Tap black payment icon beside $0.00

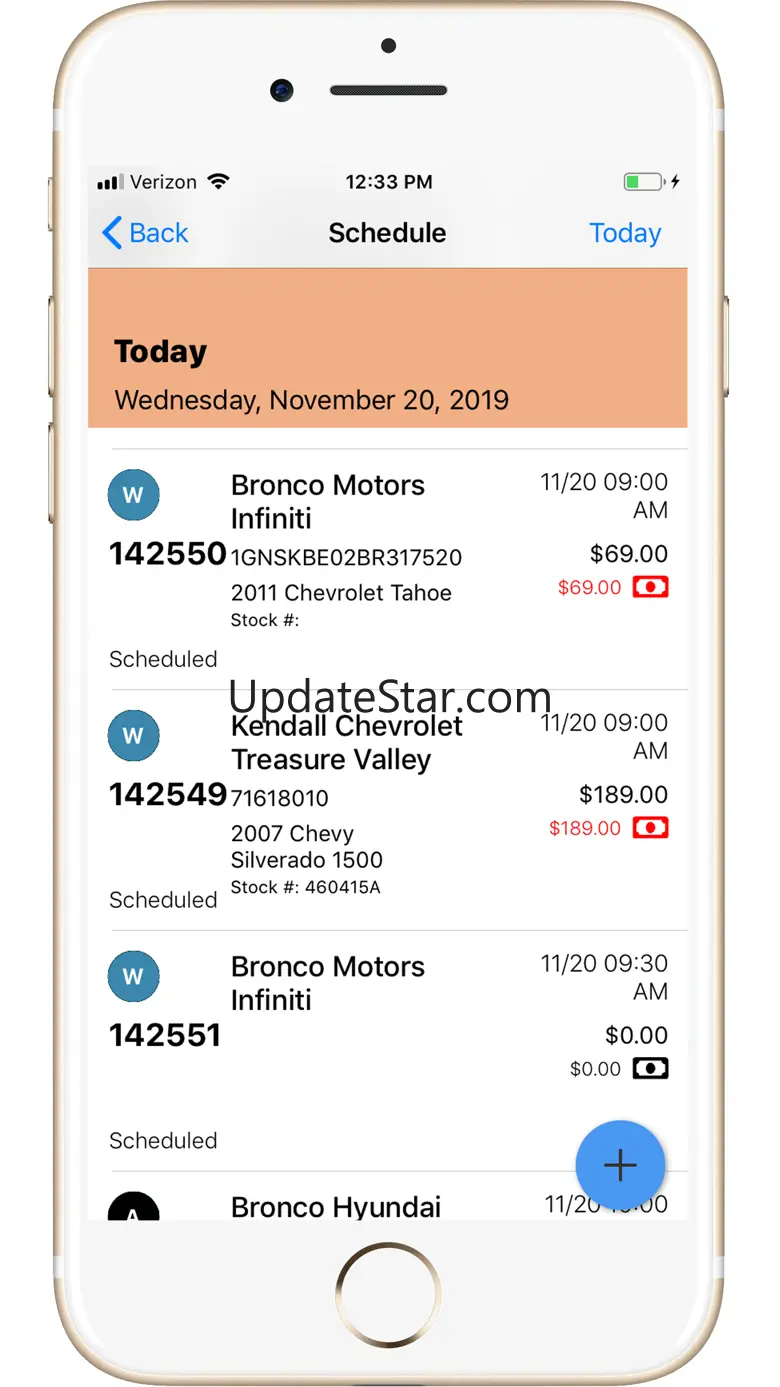pyautogui.click(x=650, y=1069)
